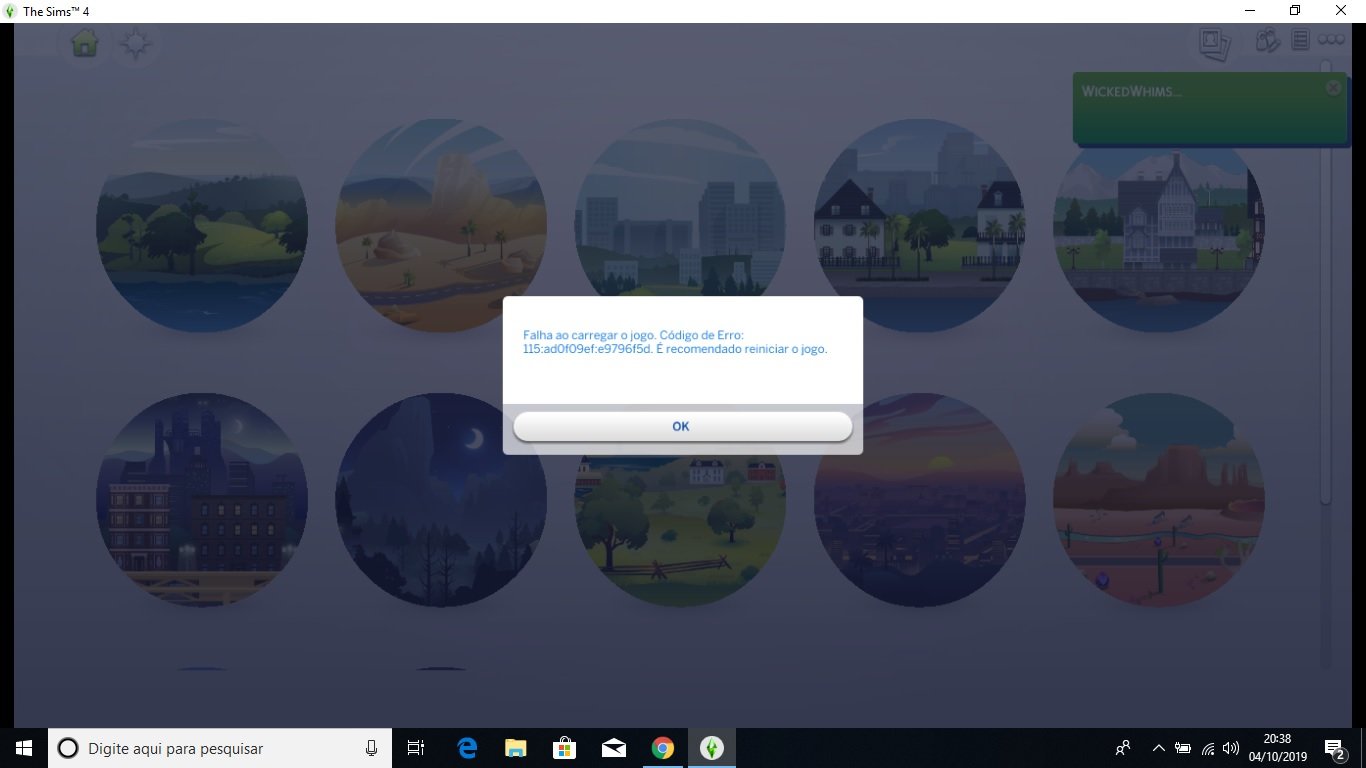
Task: Open the People icon in tray
Action: point(1123,748)
